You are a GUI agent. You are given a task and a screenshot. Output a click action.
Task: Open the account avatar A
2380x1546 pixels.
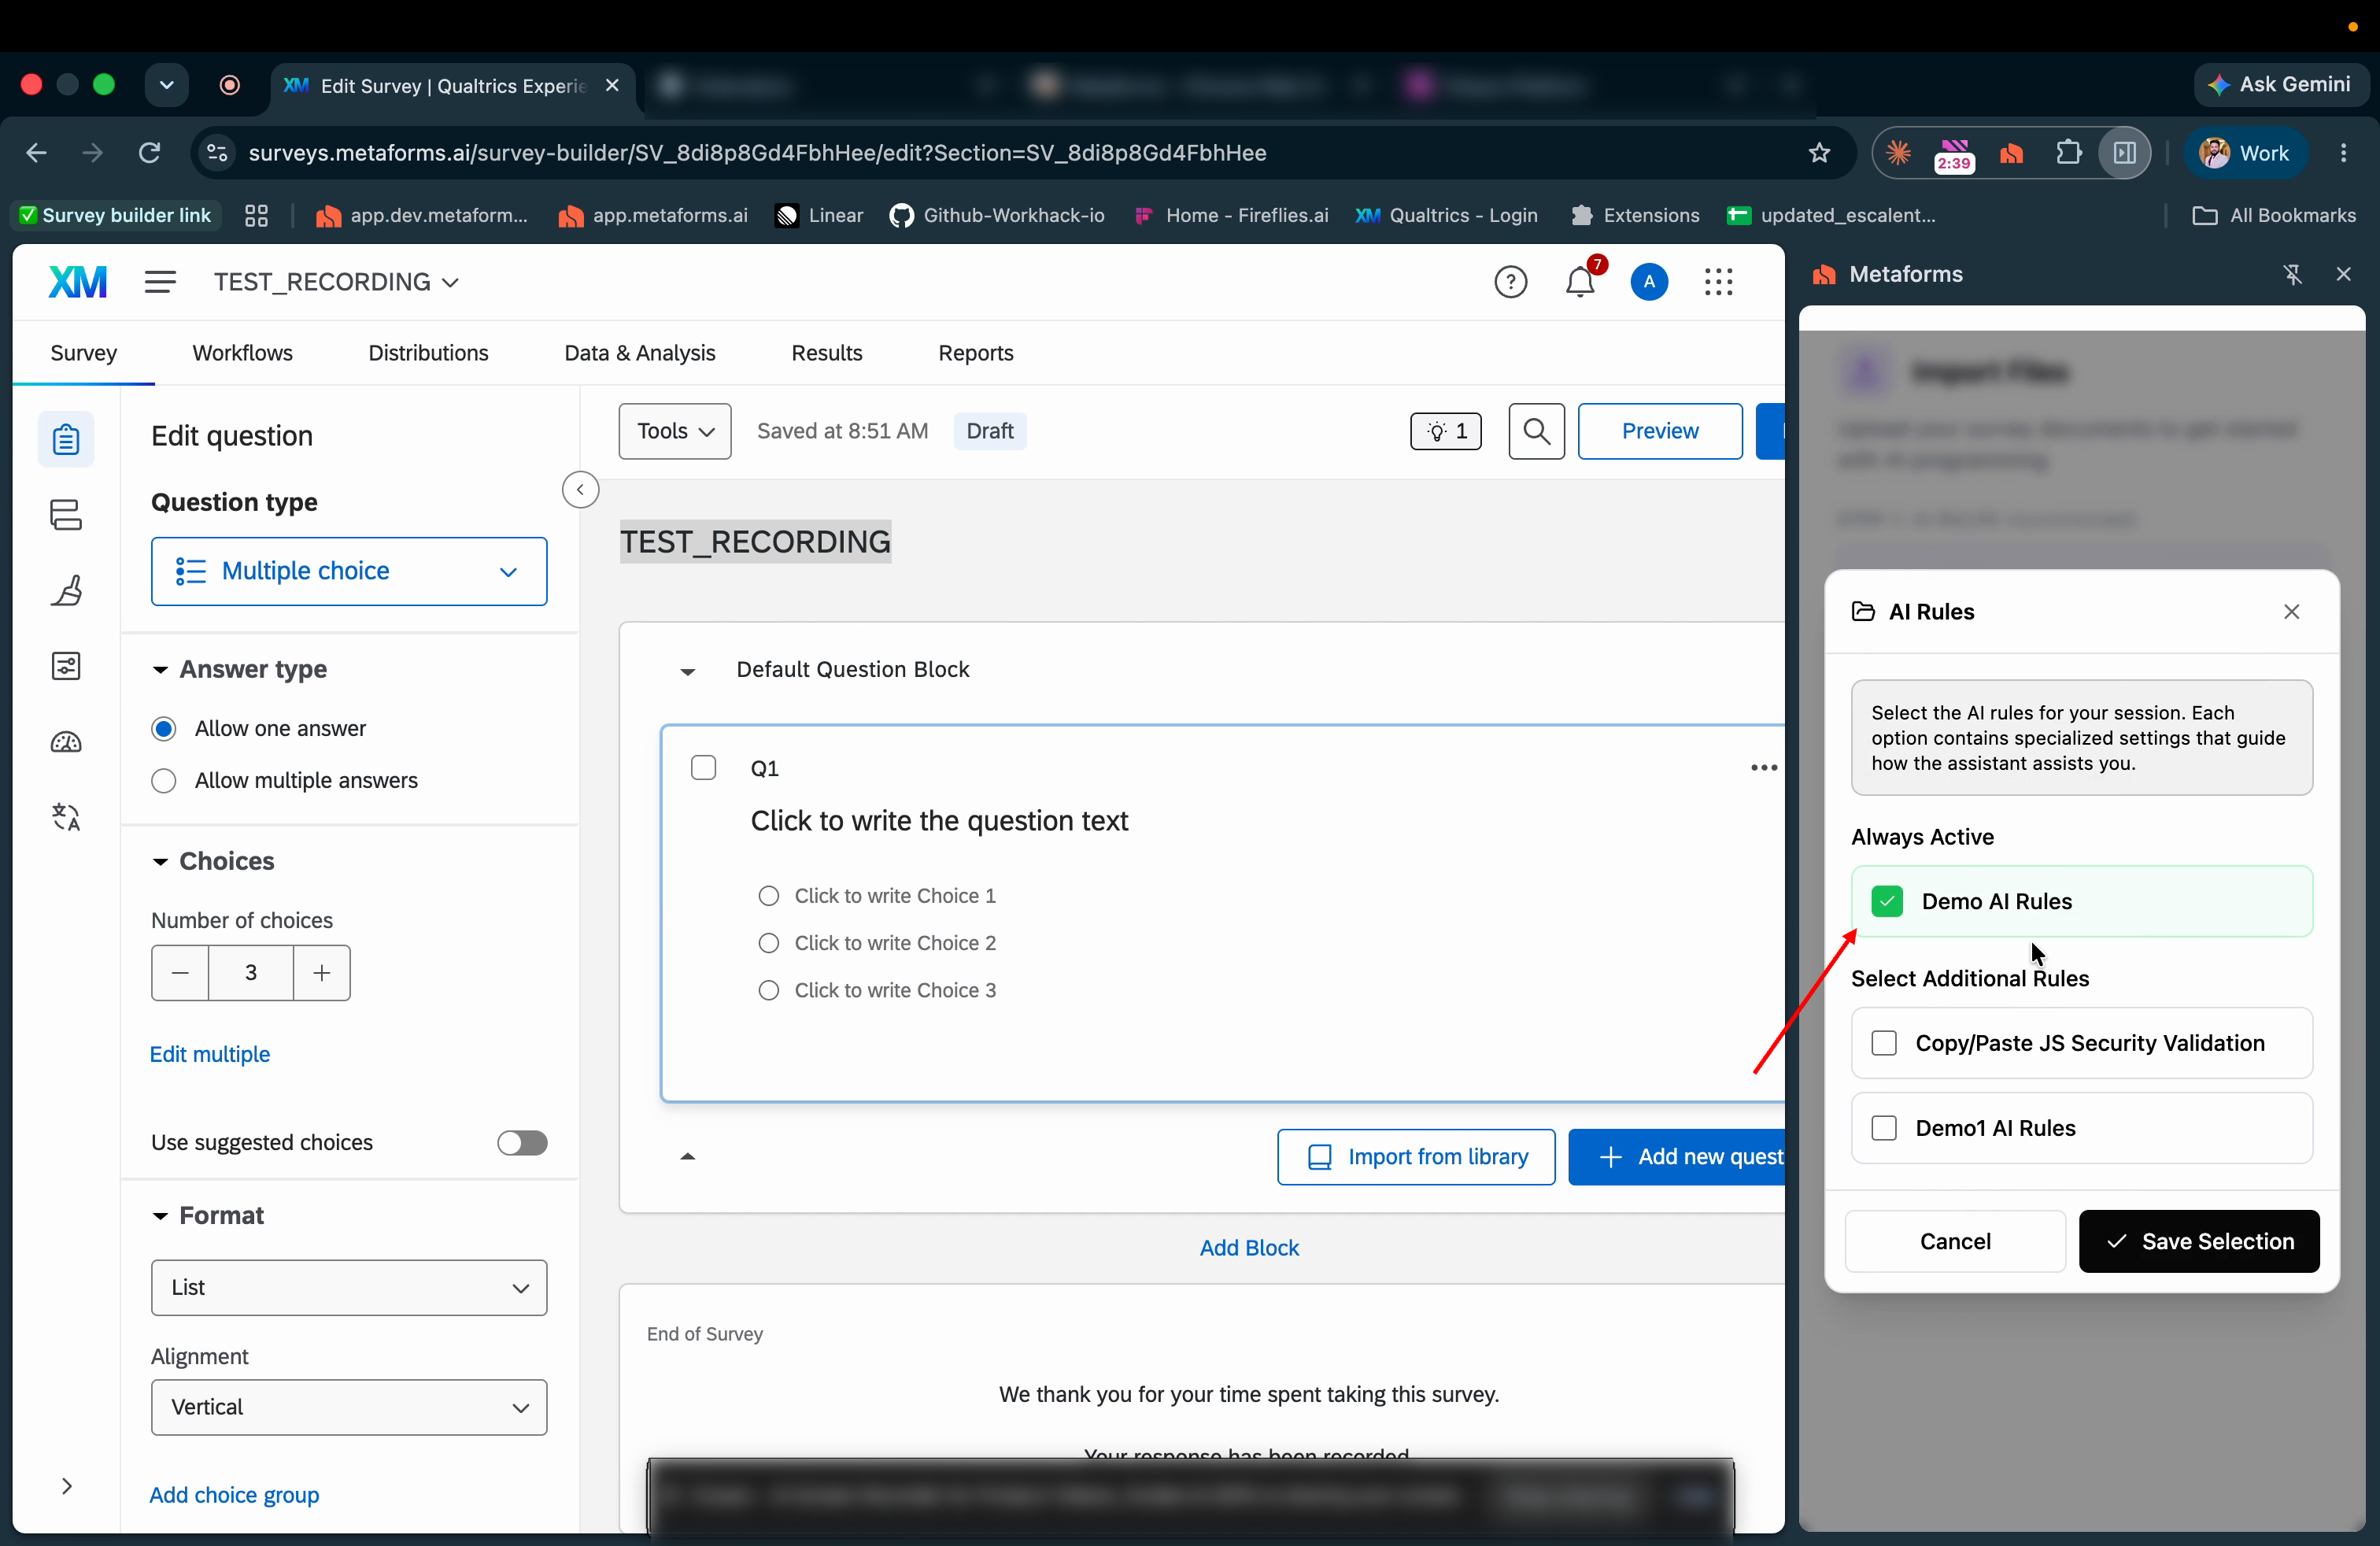1649,282
